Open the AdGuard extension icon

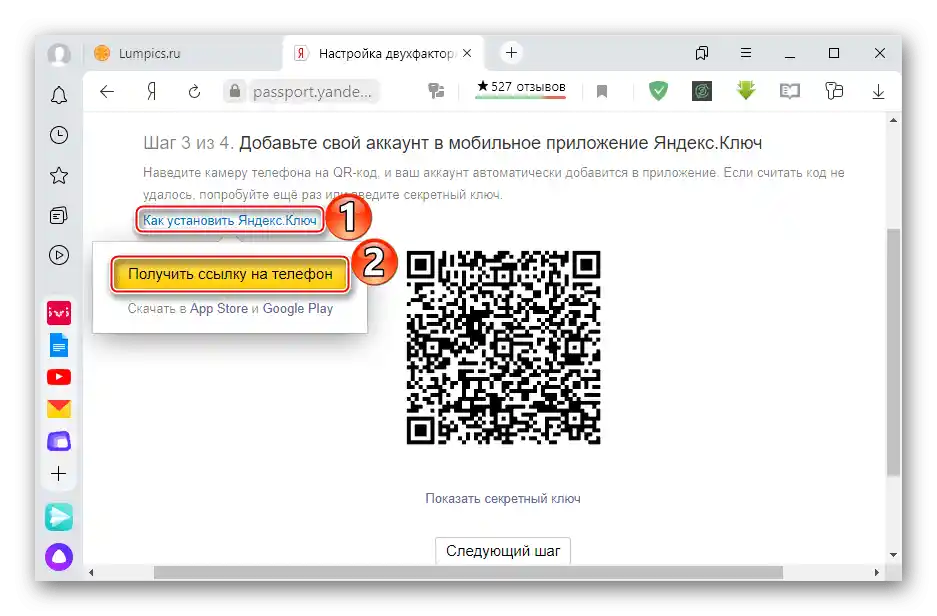[658, 91]
